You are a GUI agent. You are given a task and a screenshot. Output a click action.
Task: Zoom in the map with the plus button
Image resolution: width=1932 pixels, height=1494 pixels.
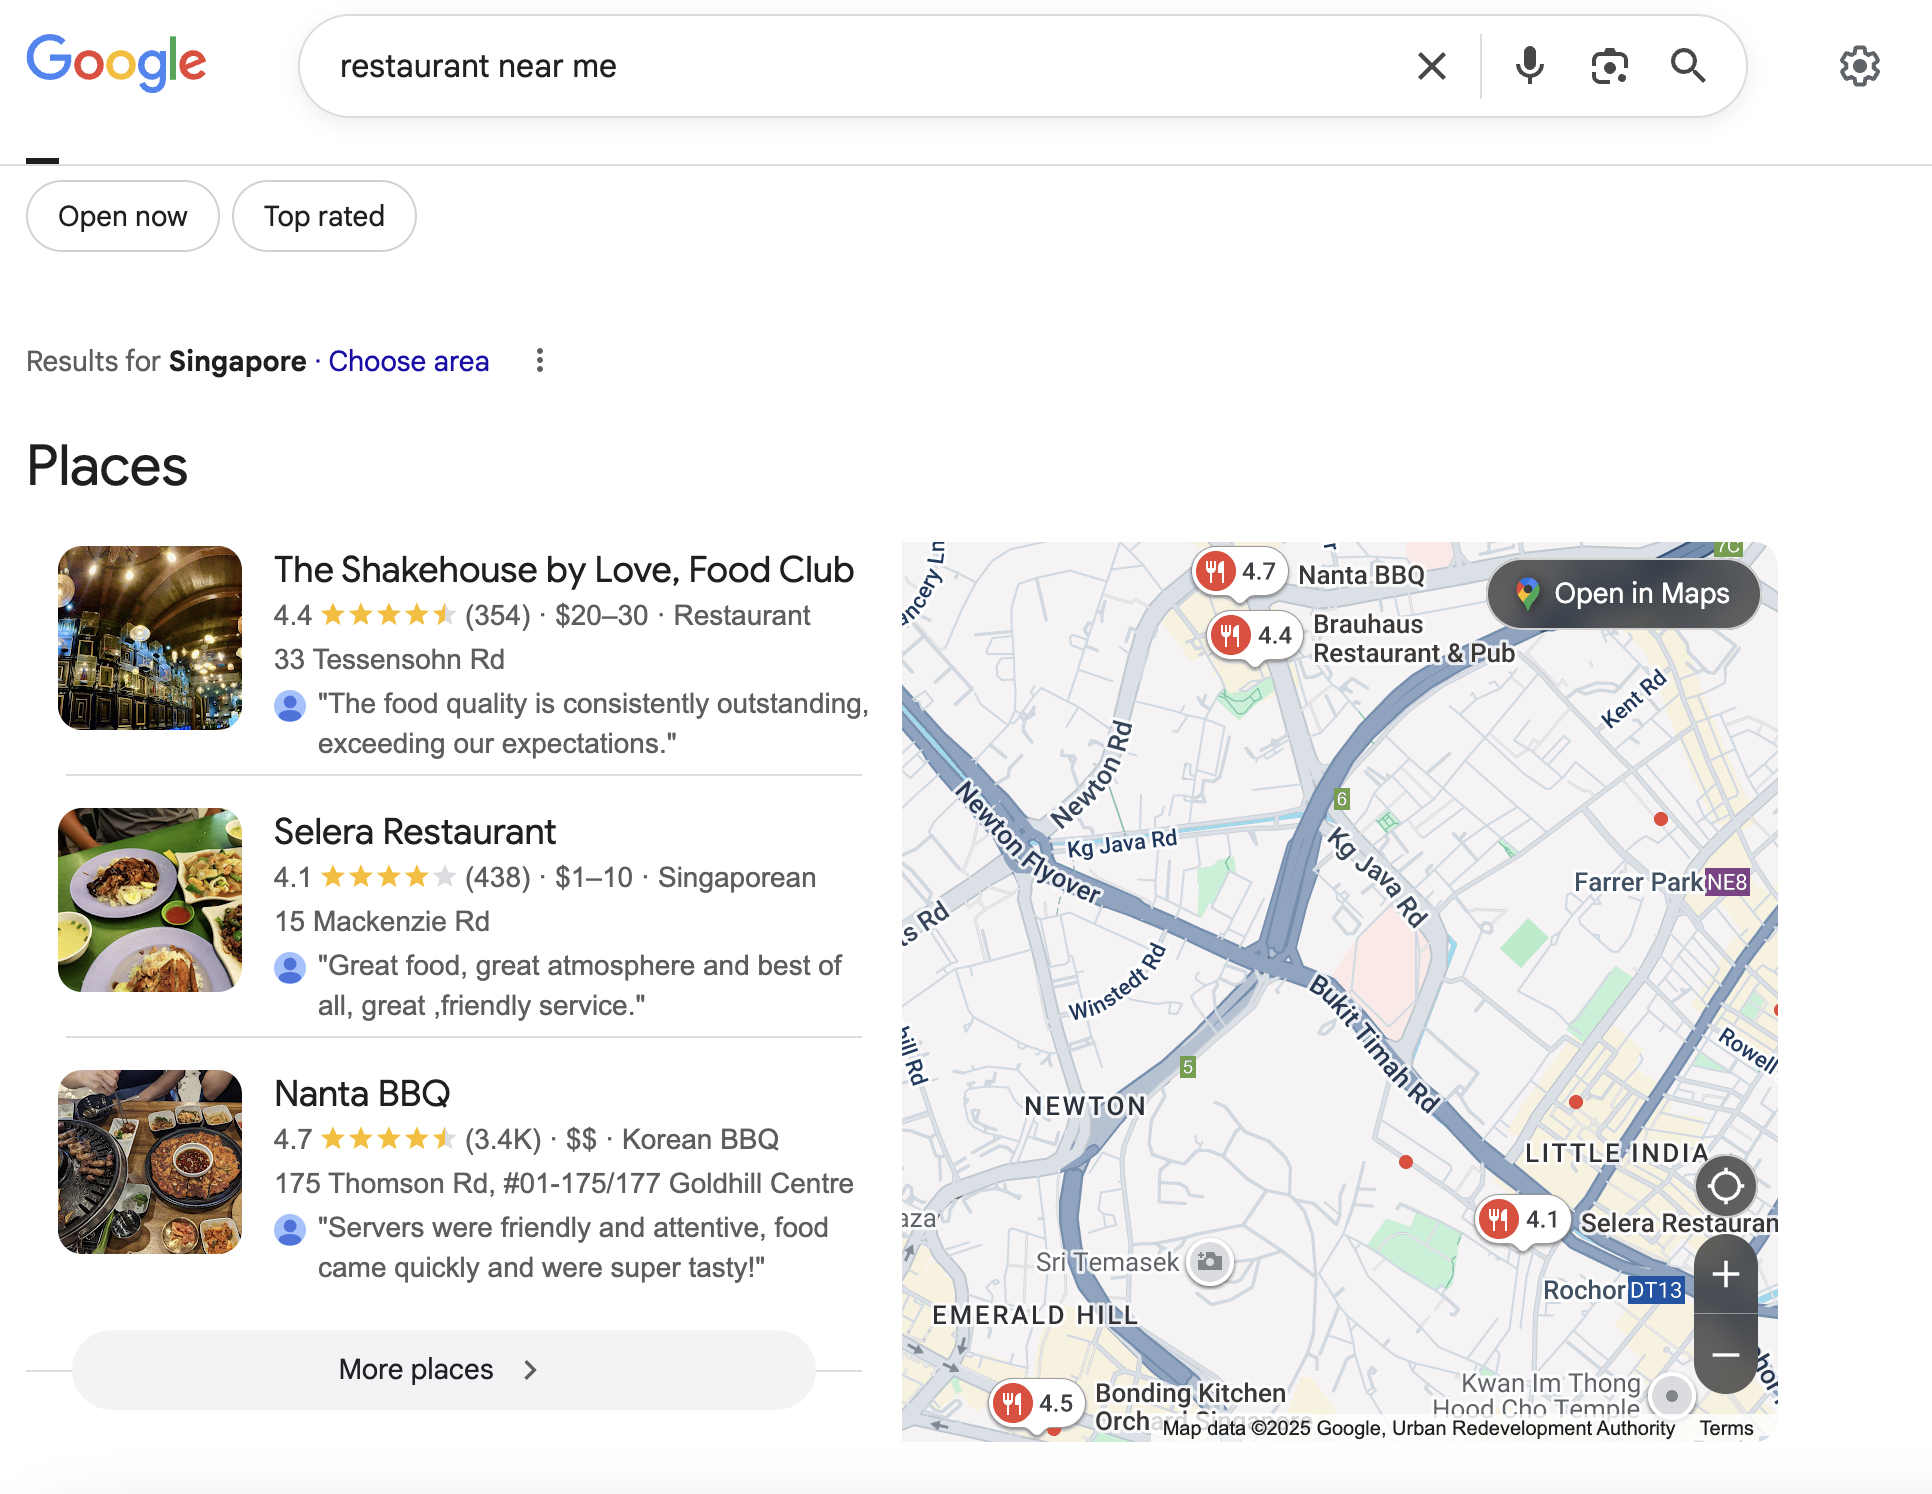click(x=1726, y=1274)
